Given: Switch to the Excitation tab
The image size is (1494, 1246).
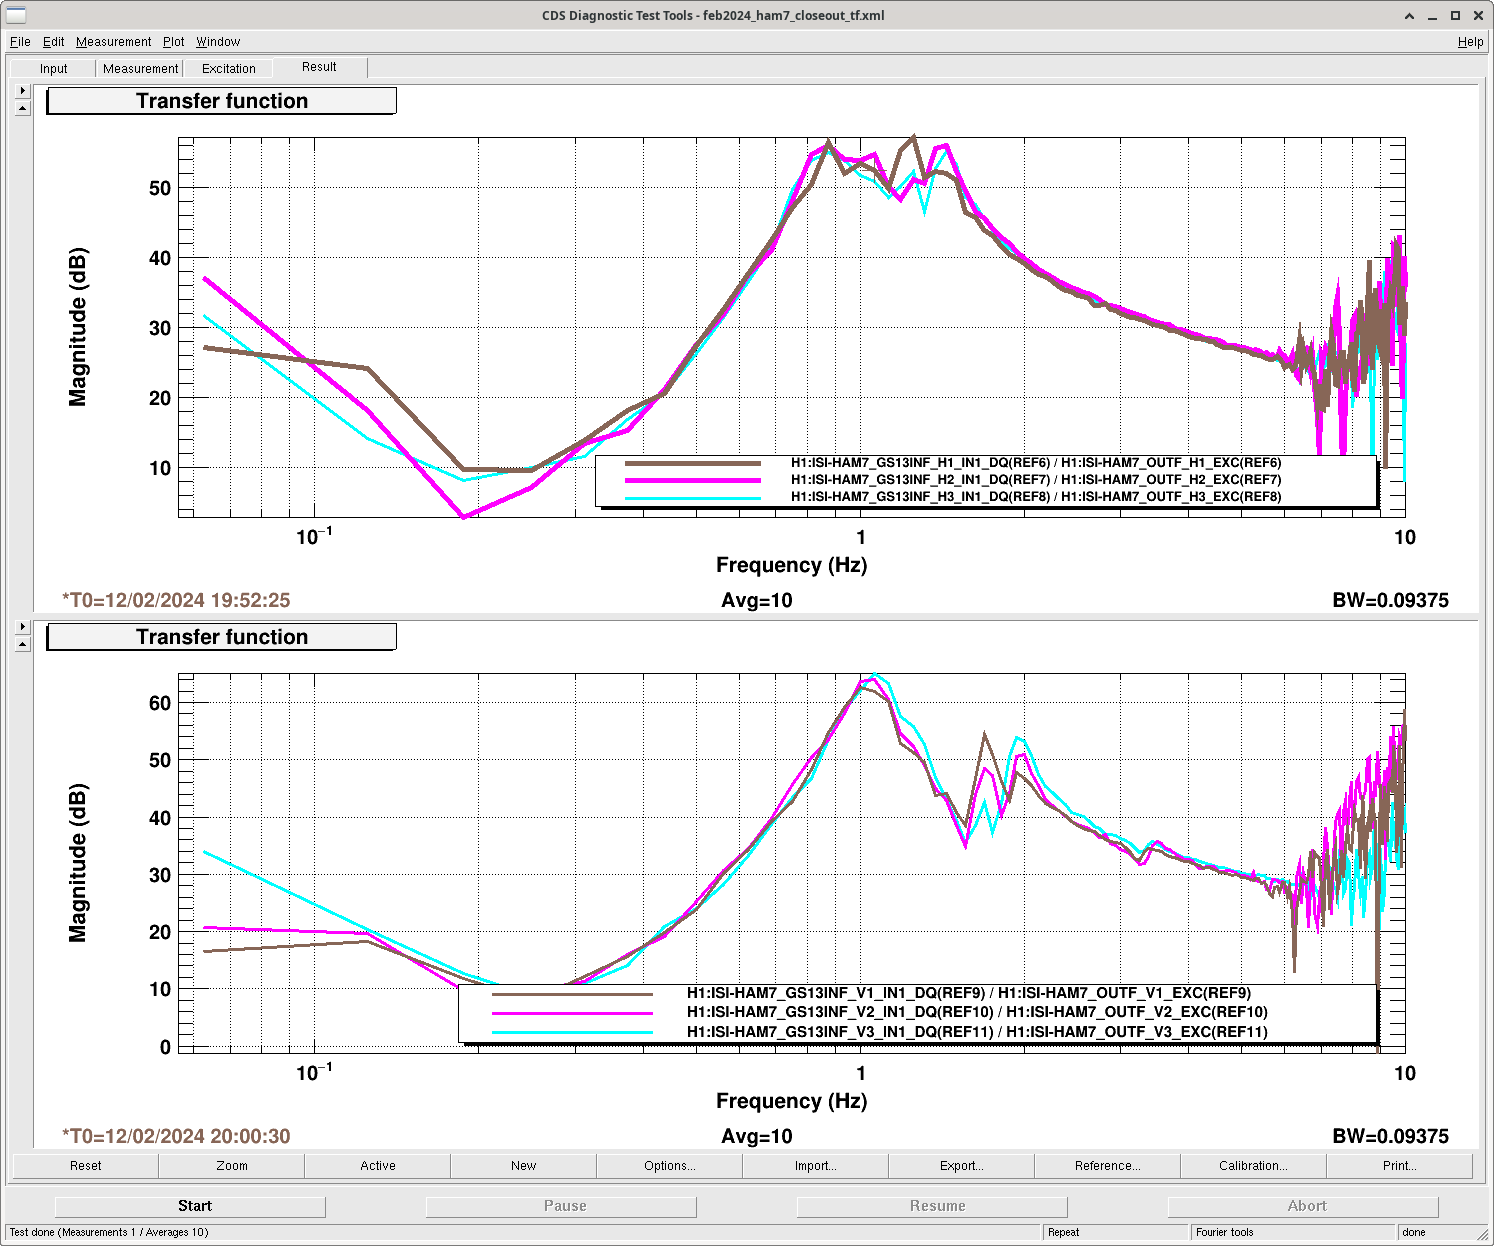Looking at the screenshot, I should coord(229,69).
